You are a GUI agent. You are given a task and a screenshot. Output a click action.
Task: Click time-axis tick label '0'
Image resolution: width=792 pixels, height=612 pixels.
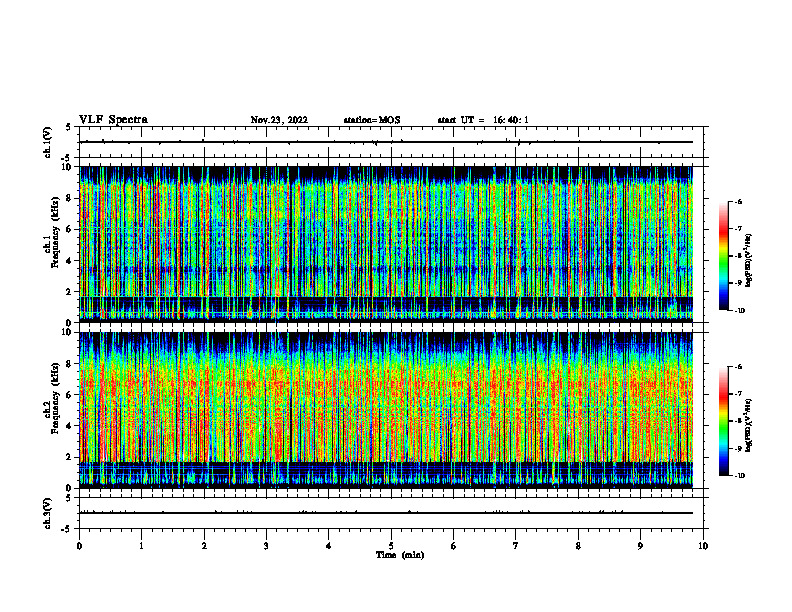[79, 546]
